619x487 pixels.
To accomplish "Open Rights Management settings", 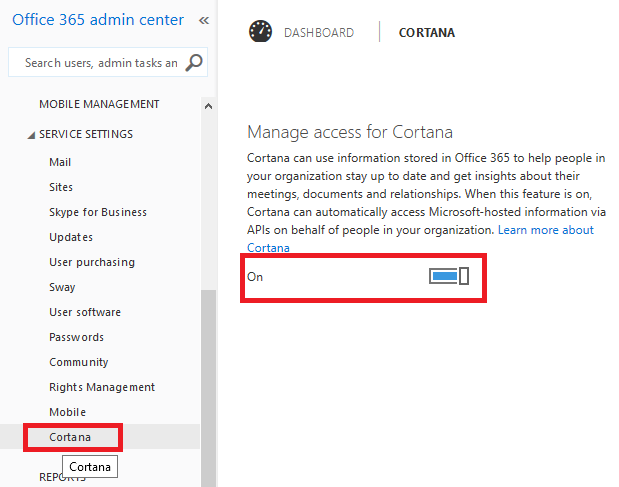I will 102,387.
